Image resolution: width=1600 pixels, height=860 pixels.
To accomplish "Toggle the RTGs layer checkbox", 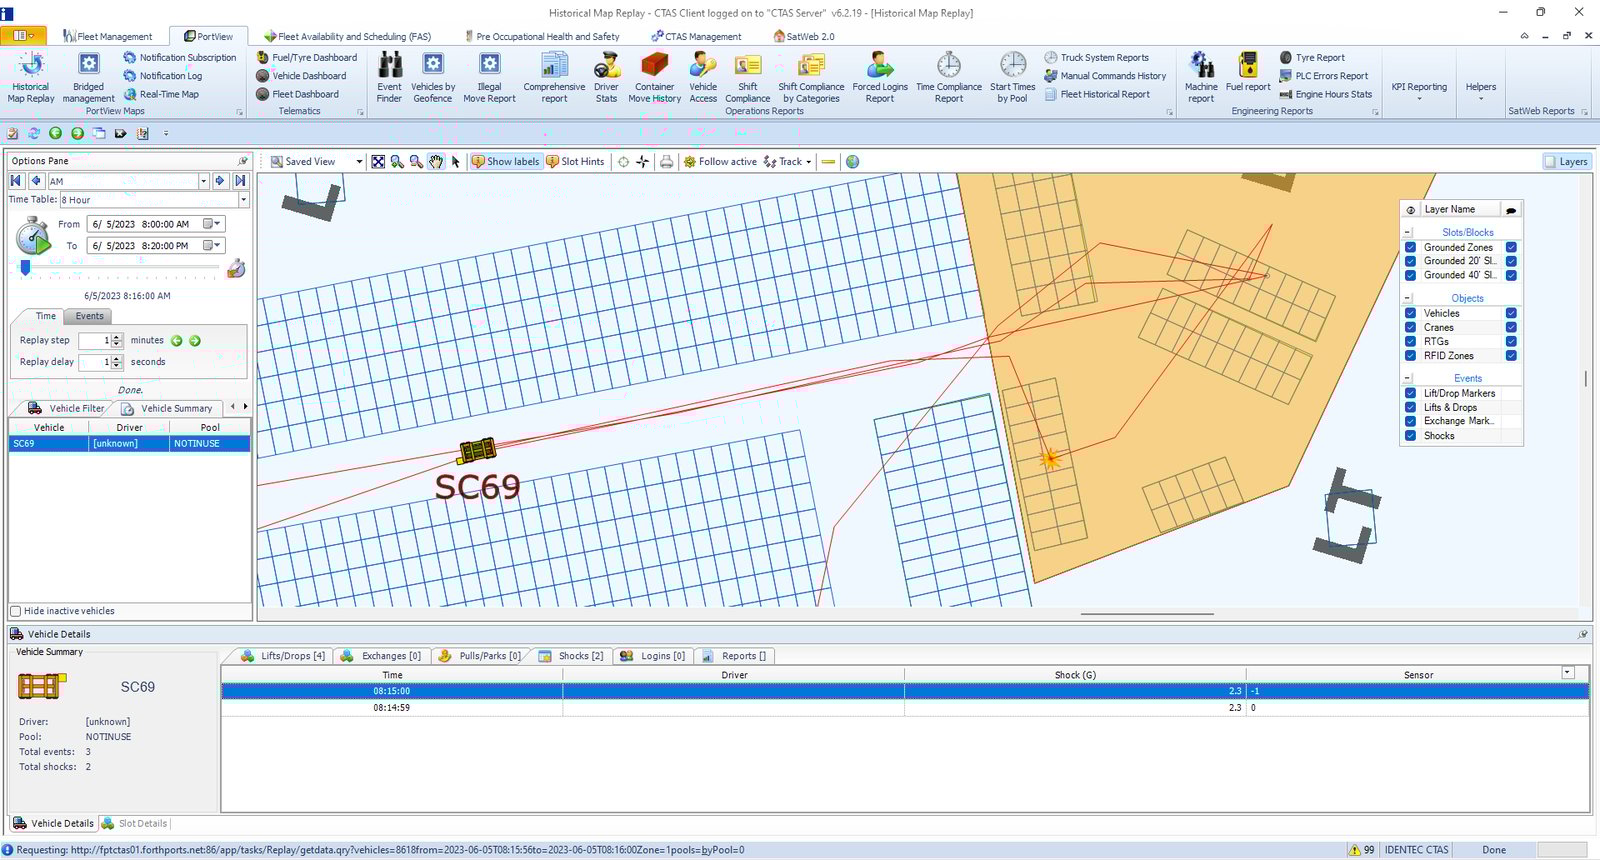I will [x=1410, y=342].
